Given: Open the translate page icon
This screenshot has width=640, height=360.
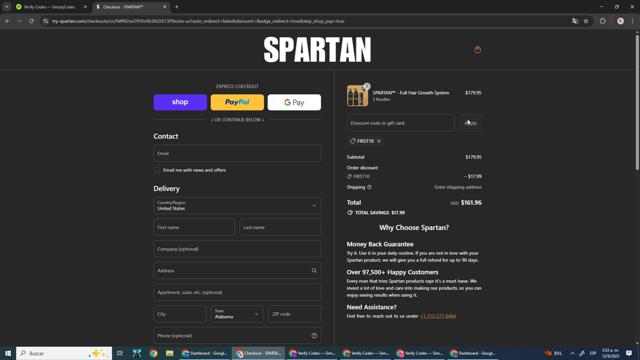Looking at the screenshot, I should tap(575, 21).
